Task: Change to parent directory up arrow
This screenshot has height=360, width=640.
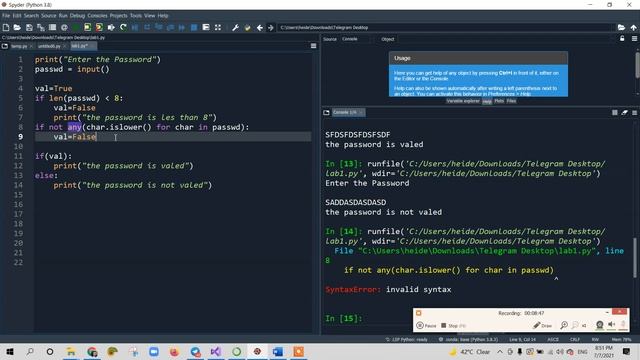Action: (633, 27)
